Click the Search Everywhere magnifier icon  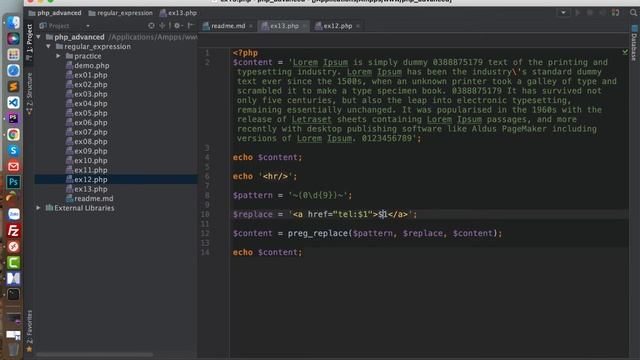(633, 13)
